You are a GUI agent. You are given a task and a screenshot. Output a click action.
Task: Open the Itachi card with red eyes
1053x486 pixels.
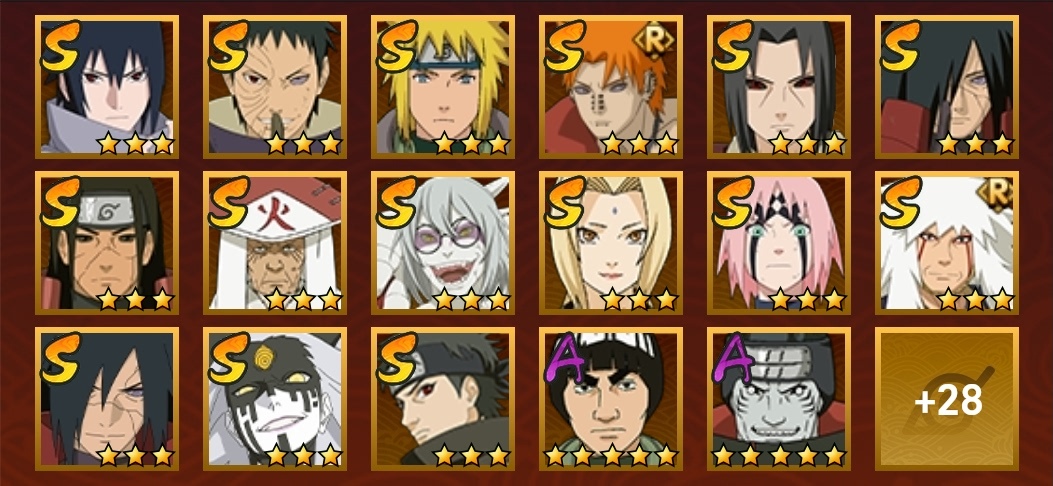click(x=778, y=87)
